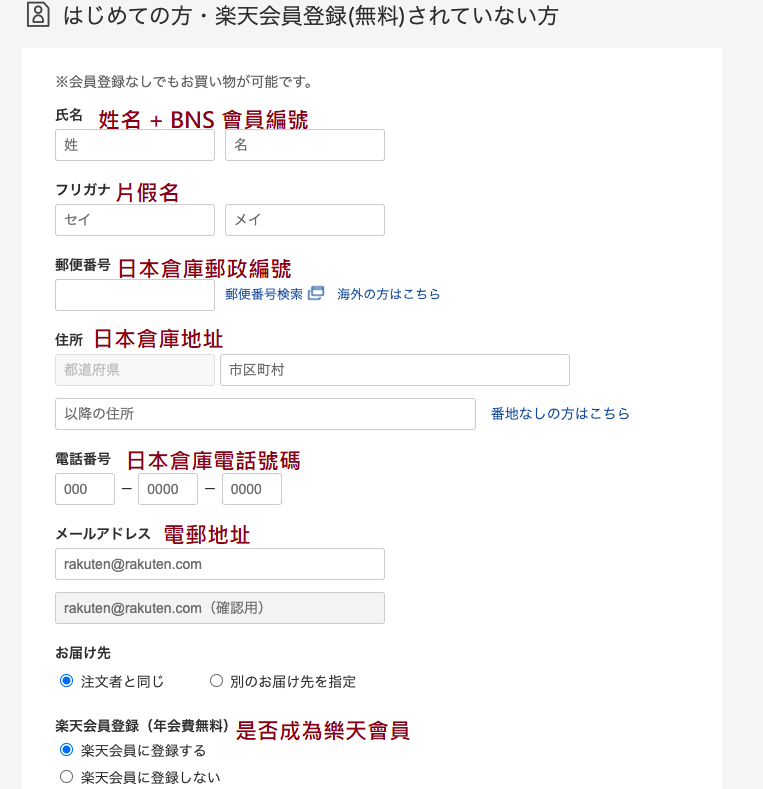
Task: Click into the 名 first name field
Action: tap(305, 145)
